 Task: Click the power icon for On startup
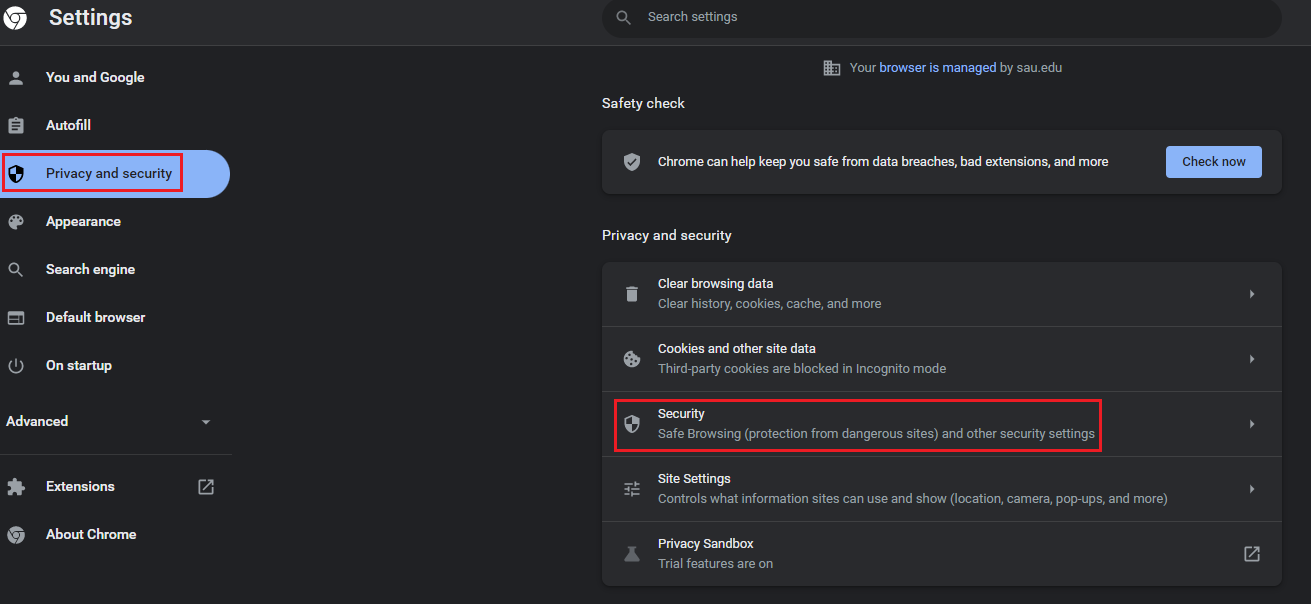[x=16, y=366]
